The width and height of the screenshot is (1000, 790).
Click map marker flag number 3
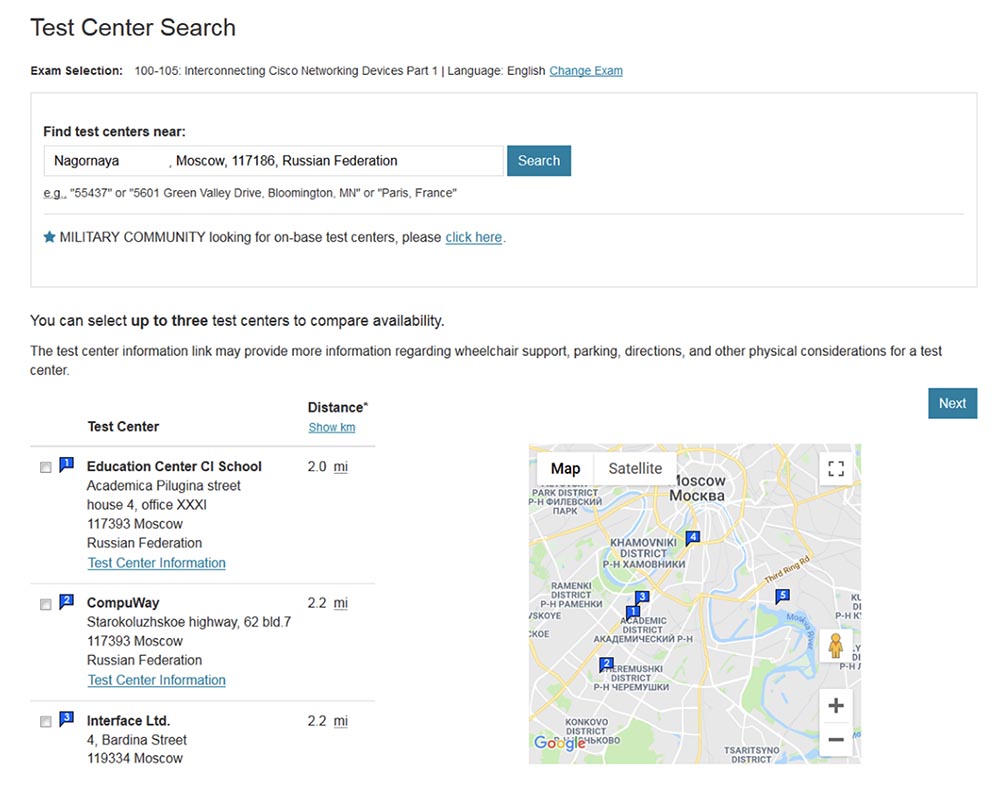point(642,597)
